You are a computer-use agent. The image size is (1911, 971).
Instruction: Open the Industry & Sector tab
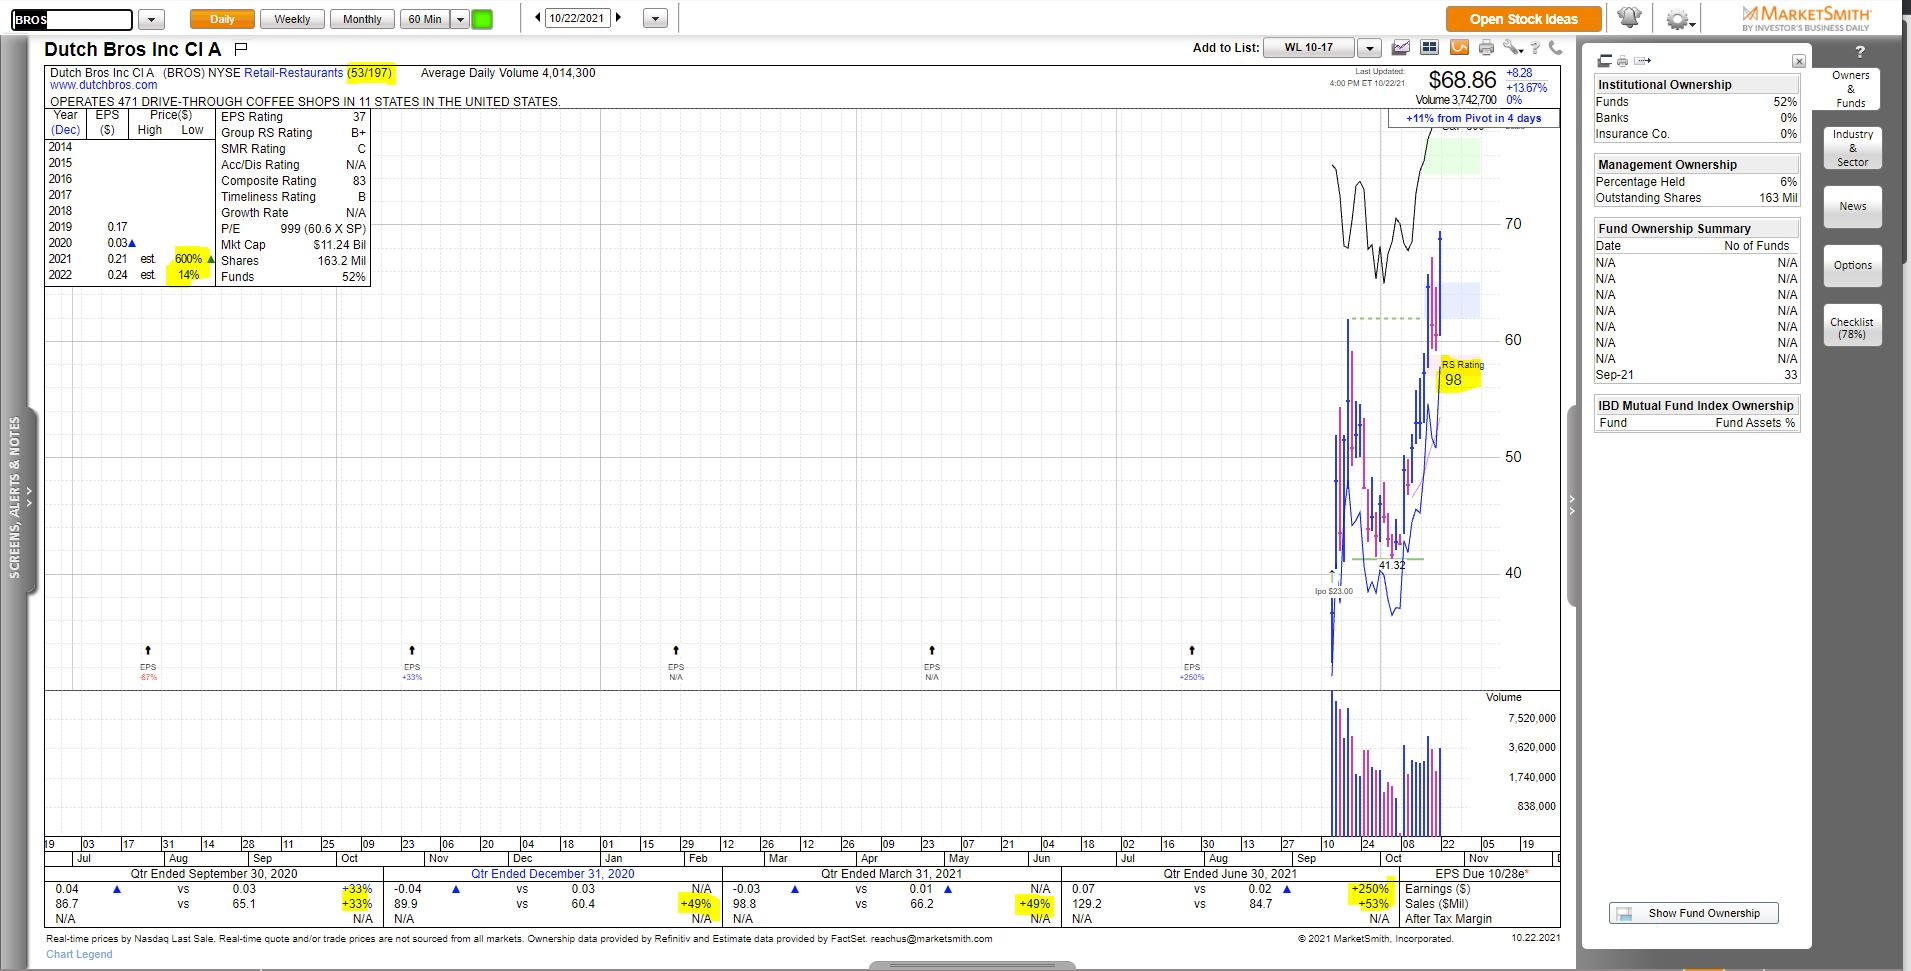click(1852, 148)
